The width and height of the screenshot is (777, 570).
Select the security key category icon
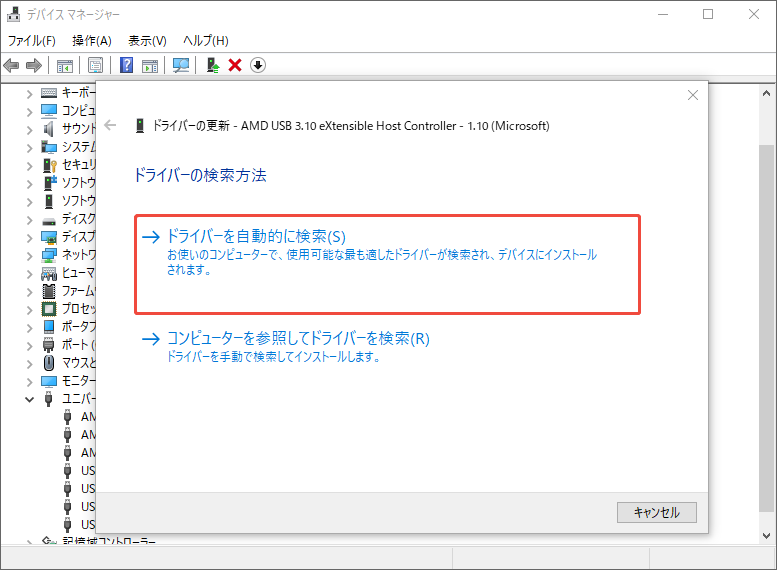pyautogui.click(x=50, y=165)
